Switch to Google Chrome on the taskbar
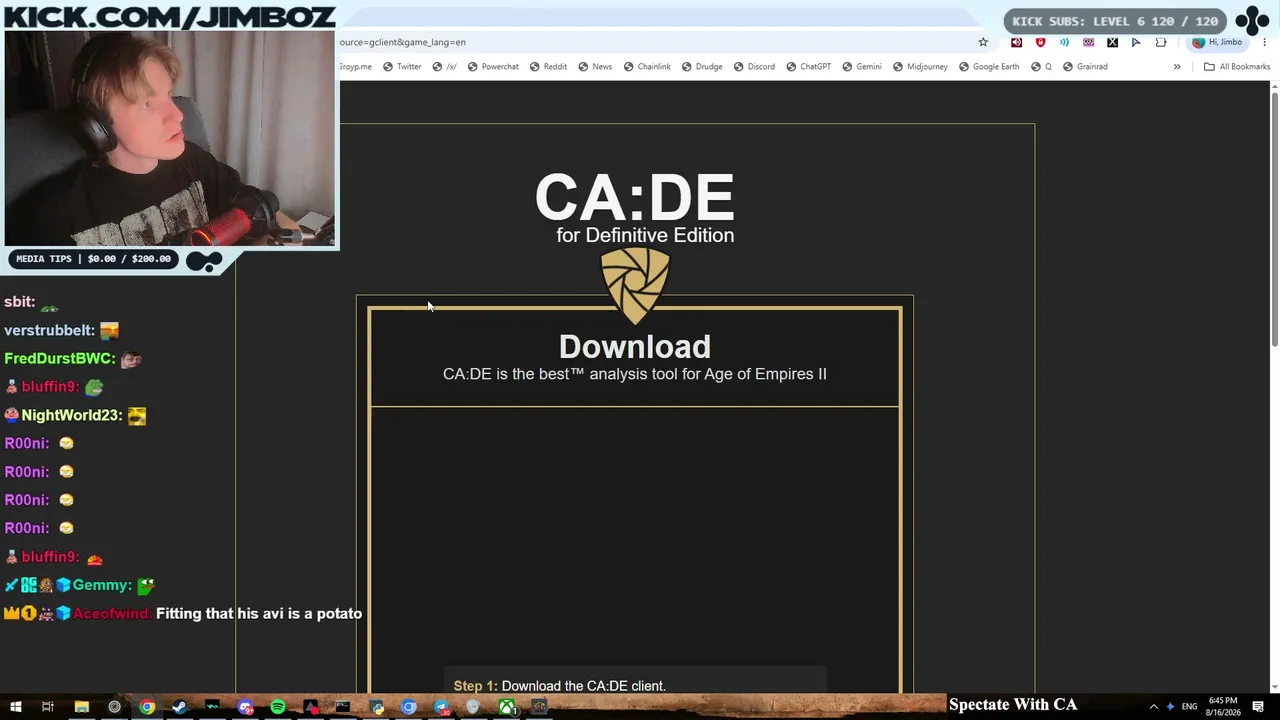This screenshot has height=720, width=1280. click(147, 707)
